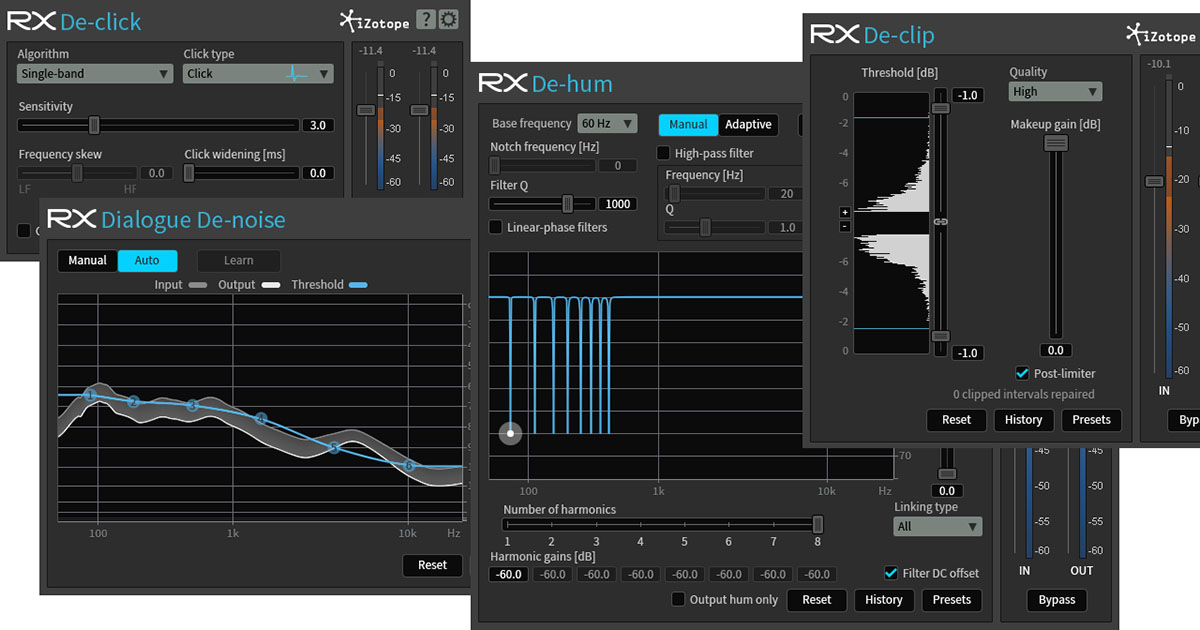Zoom out De-clip histogram with minus icon
1200x630 pixels.
845,226
